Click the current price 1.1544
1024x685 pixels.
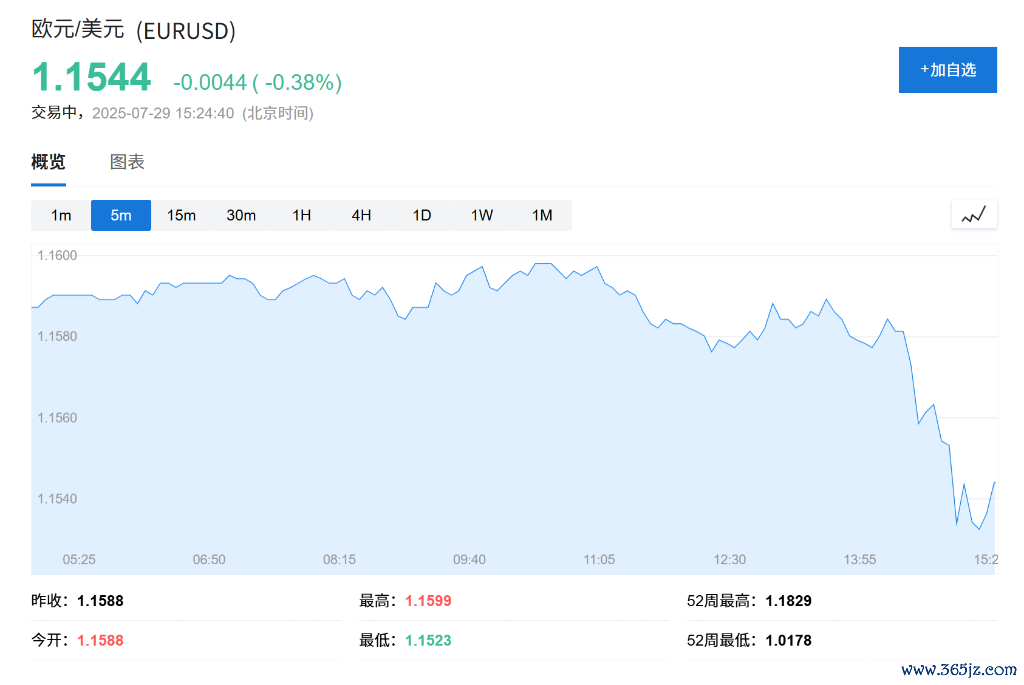pyautogui.click(x=92, y=78)
